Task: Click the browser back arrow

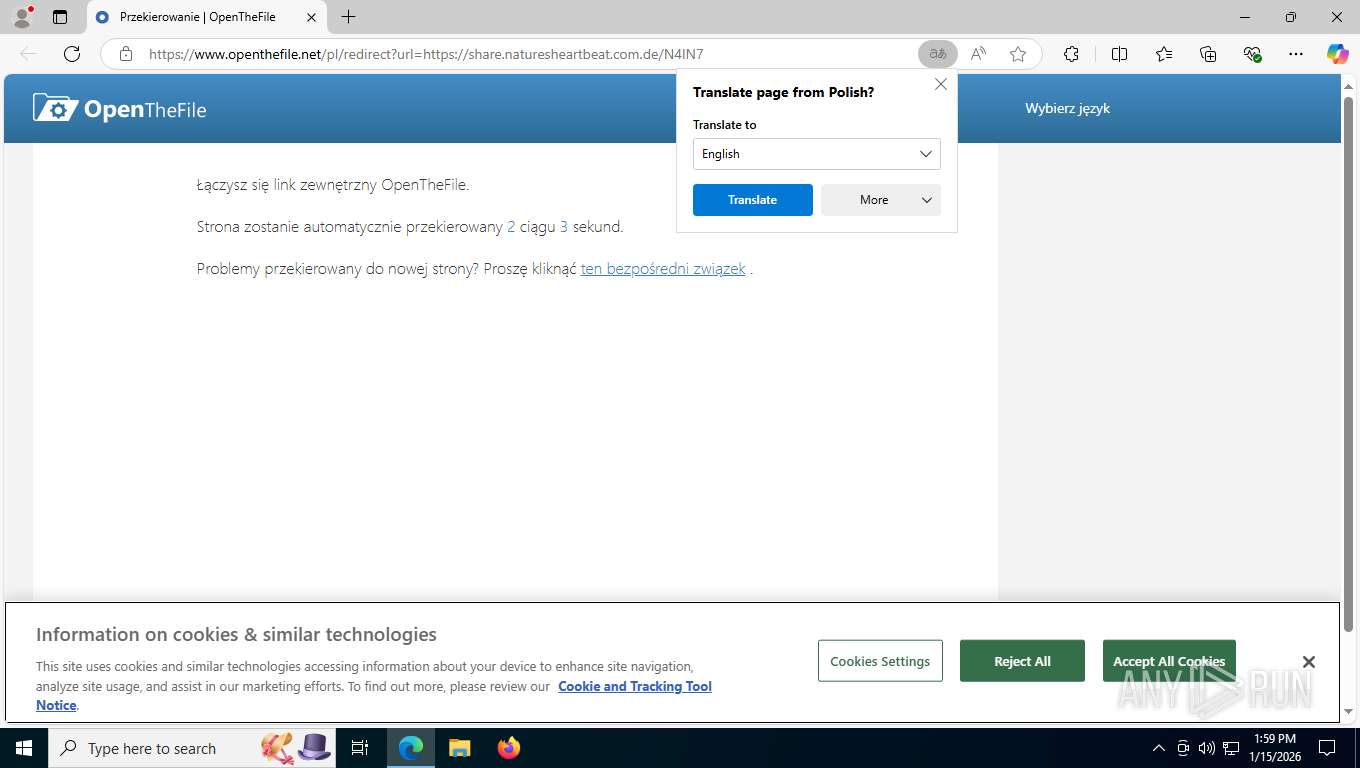Action: coord(28,54)
